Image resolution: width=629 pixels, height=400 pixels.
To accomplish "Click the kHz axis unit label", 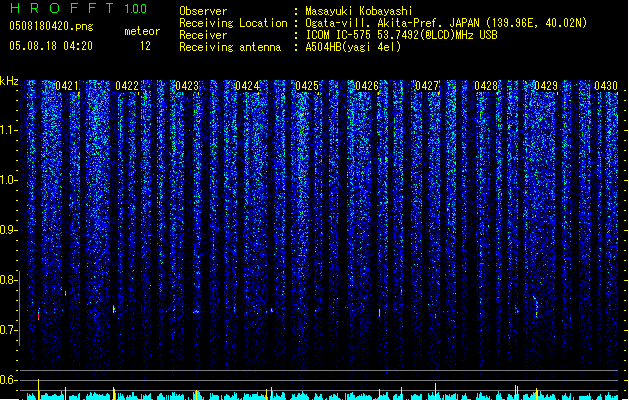I will [9, 81].
